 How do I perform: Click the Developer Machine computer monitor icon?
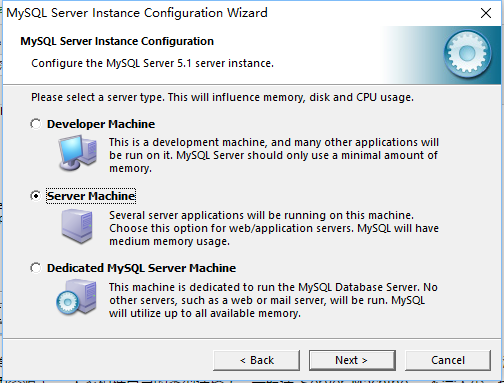[x=78, y=153]
